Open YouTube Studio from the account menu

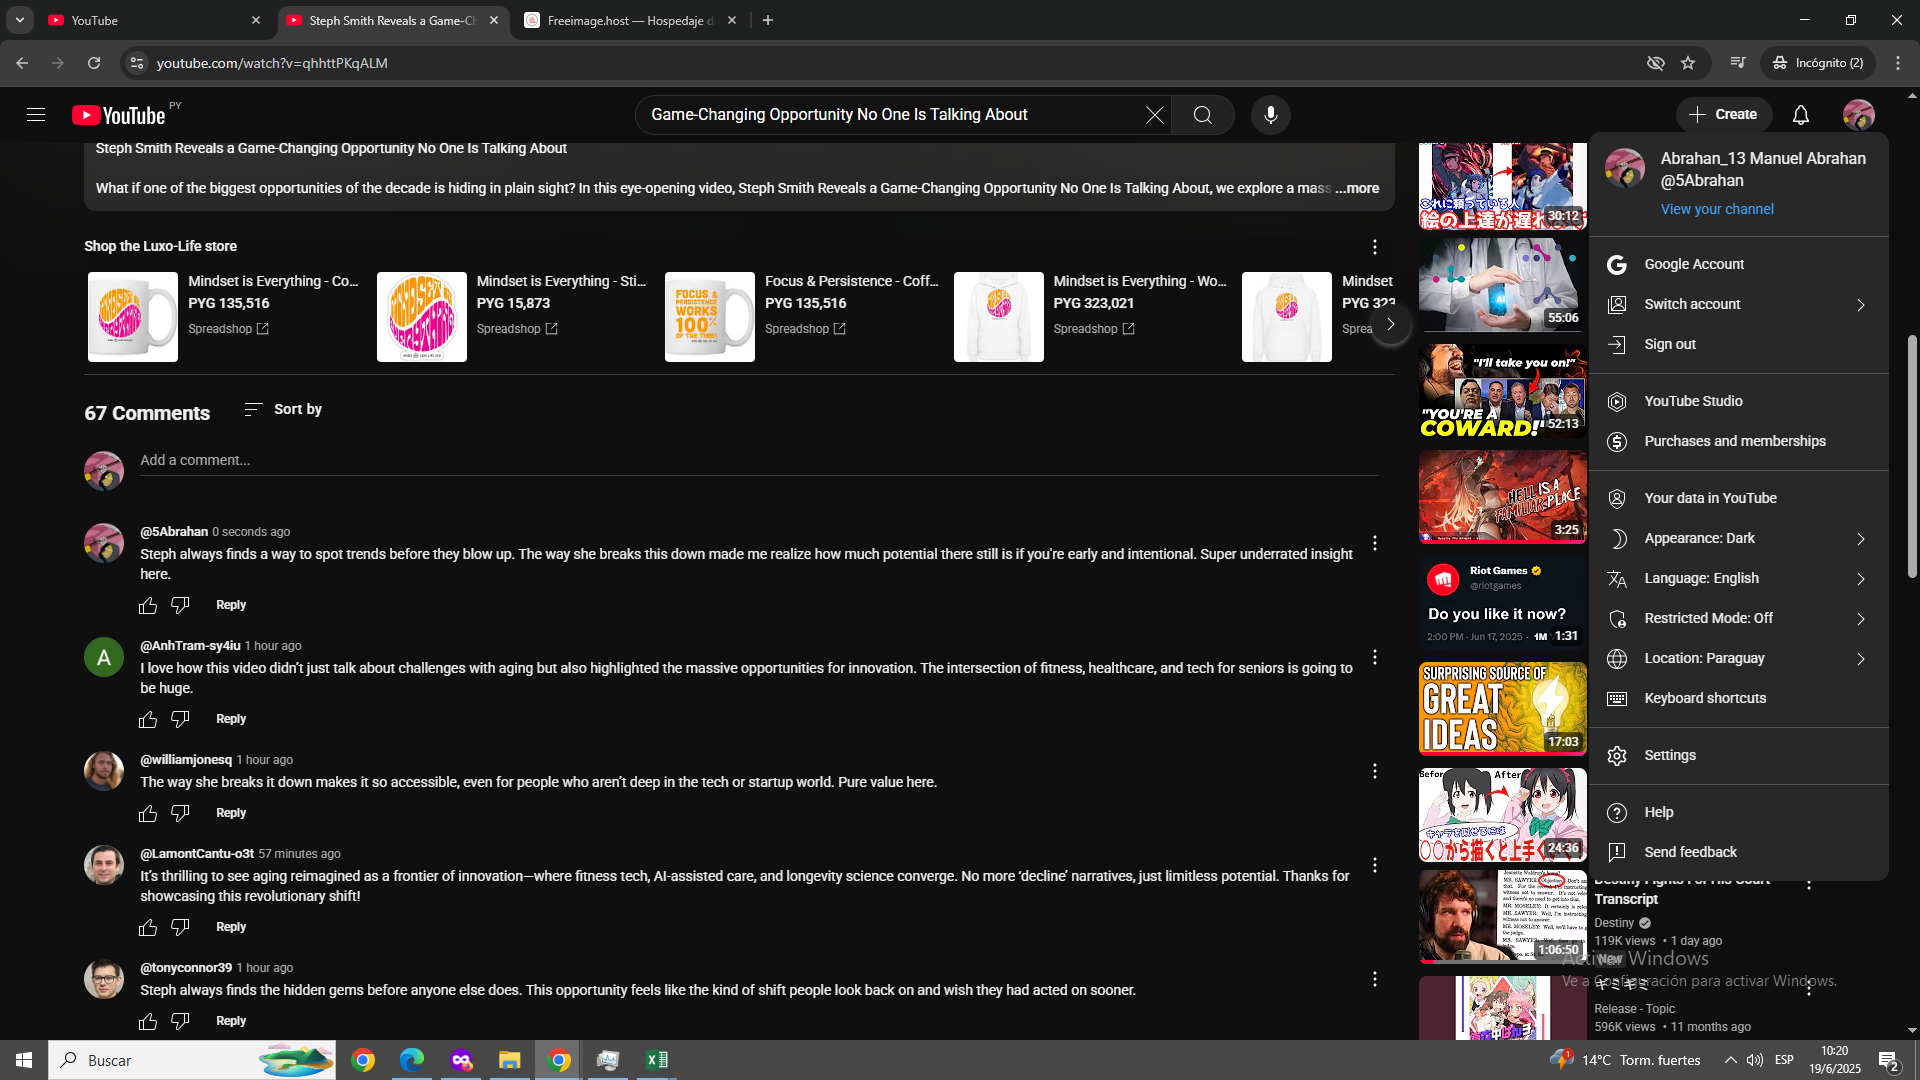1738,401
